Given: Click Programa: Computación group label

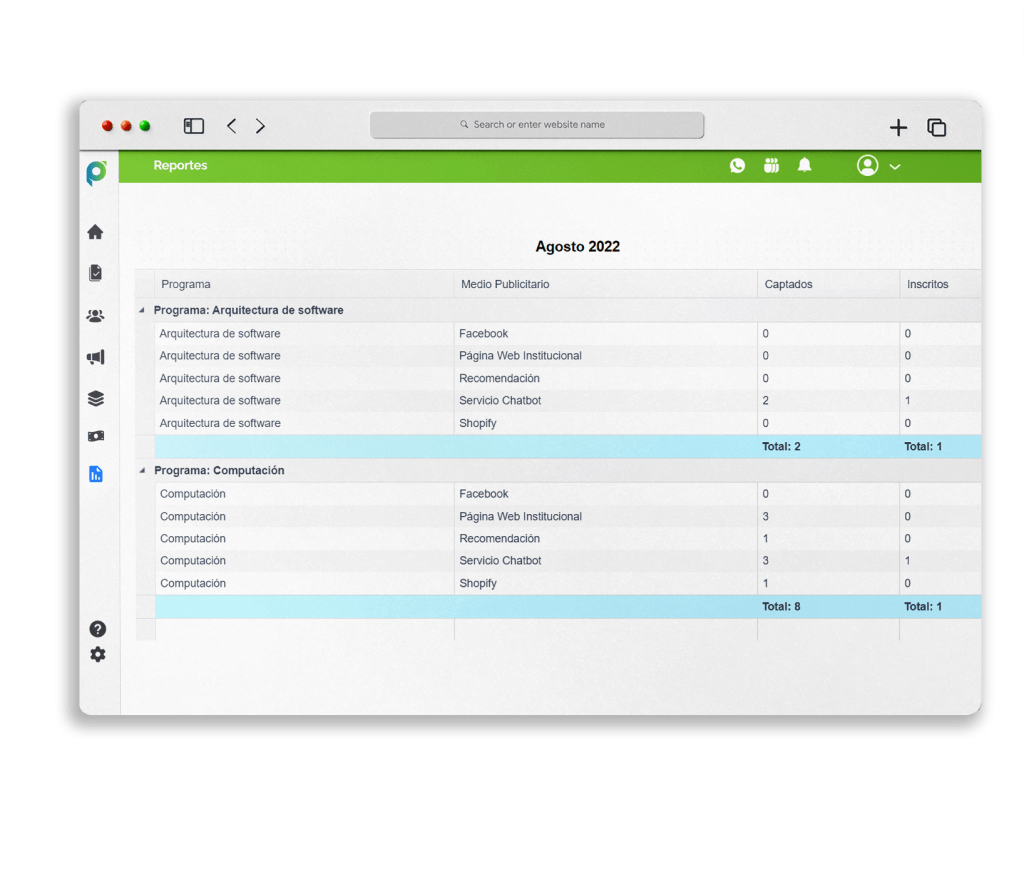Looking at the screenshot, I should pos(219,470).
